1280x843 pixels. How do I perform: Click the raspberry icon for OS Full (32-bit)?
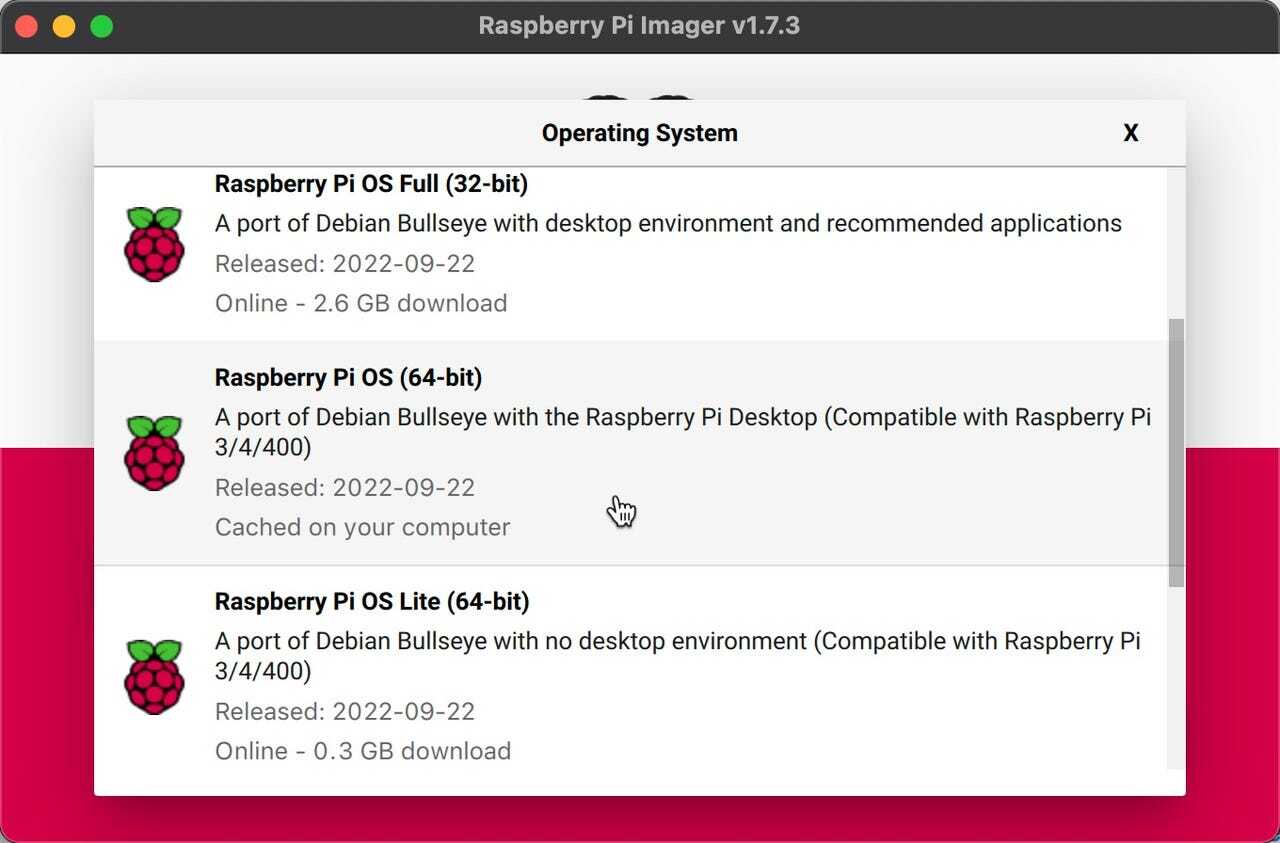click(154, 244)
